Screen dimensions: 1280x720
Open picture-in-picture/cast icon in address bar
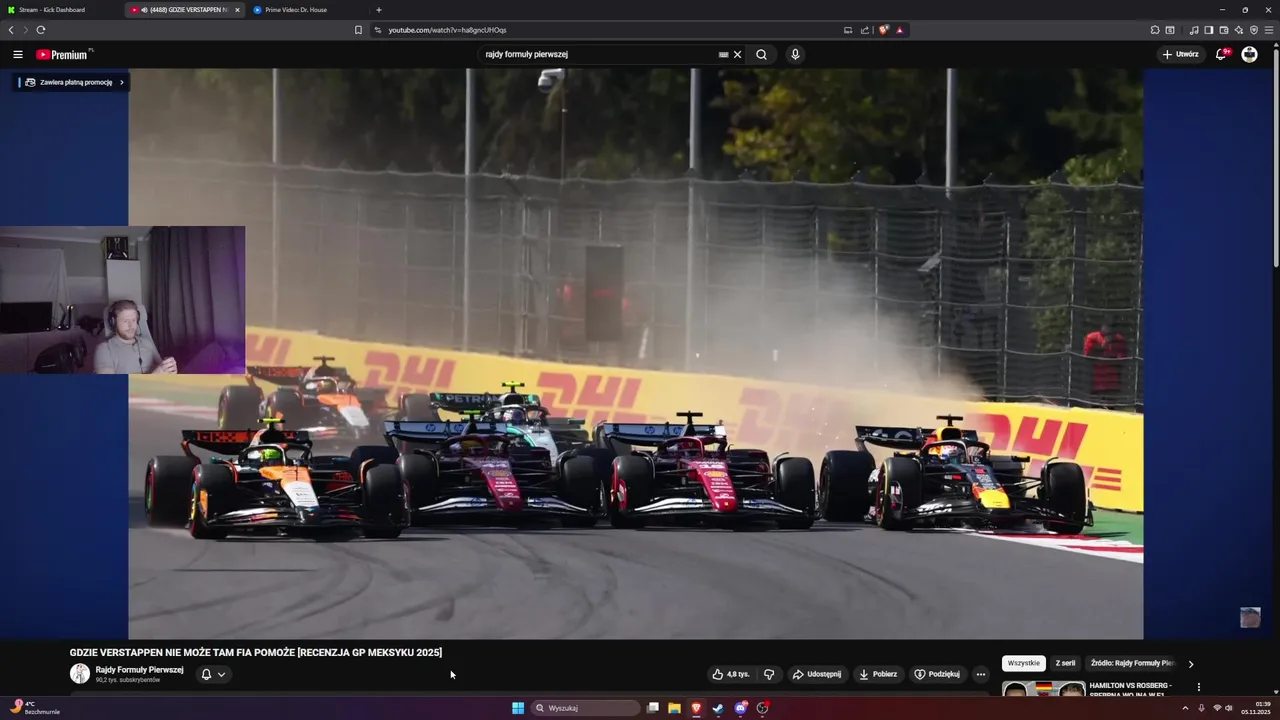848,30
